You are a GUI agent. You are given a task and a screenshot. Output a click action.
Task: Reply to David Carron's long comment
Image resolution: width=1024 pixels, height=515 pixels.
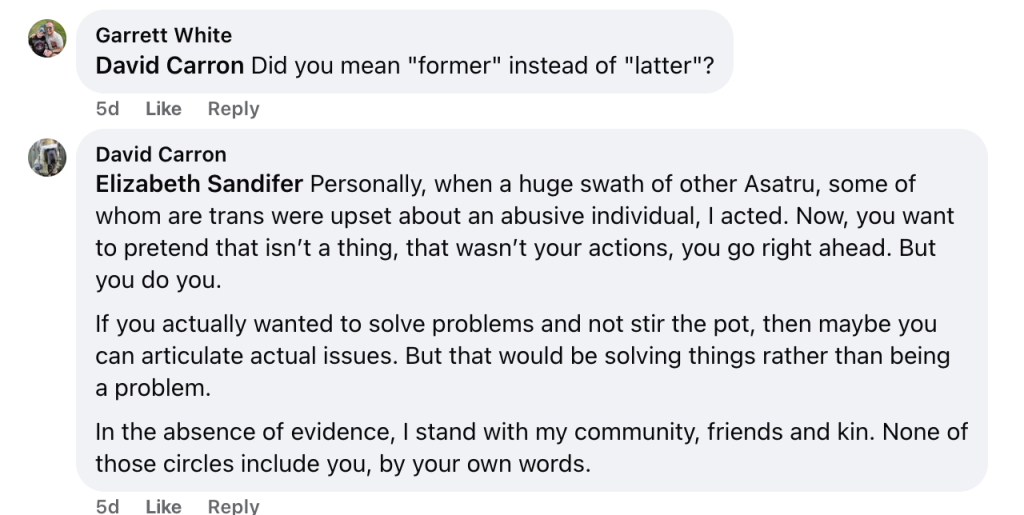point(233,506)
